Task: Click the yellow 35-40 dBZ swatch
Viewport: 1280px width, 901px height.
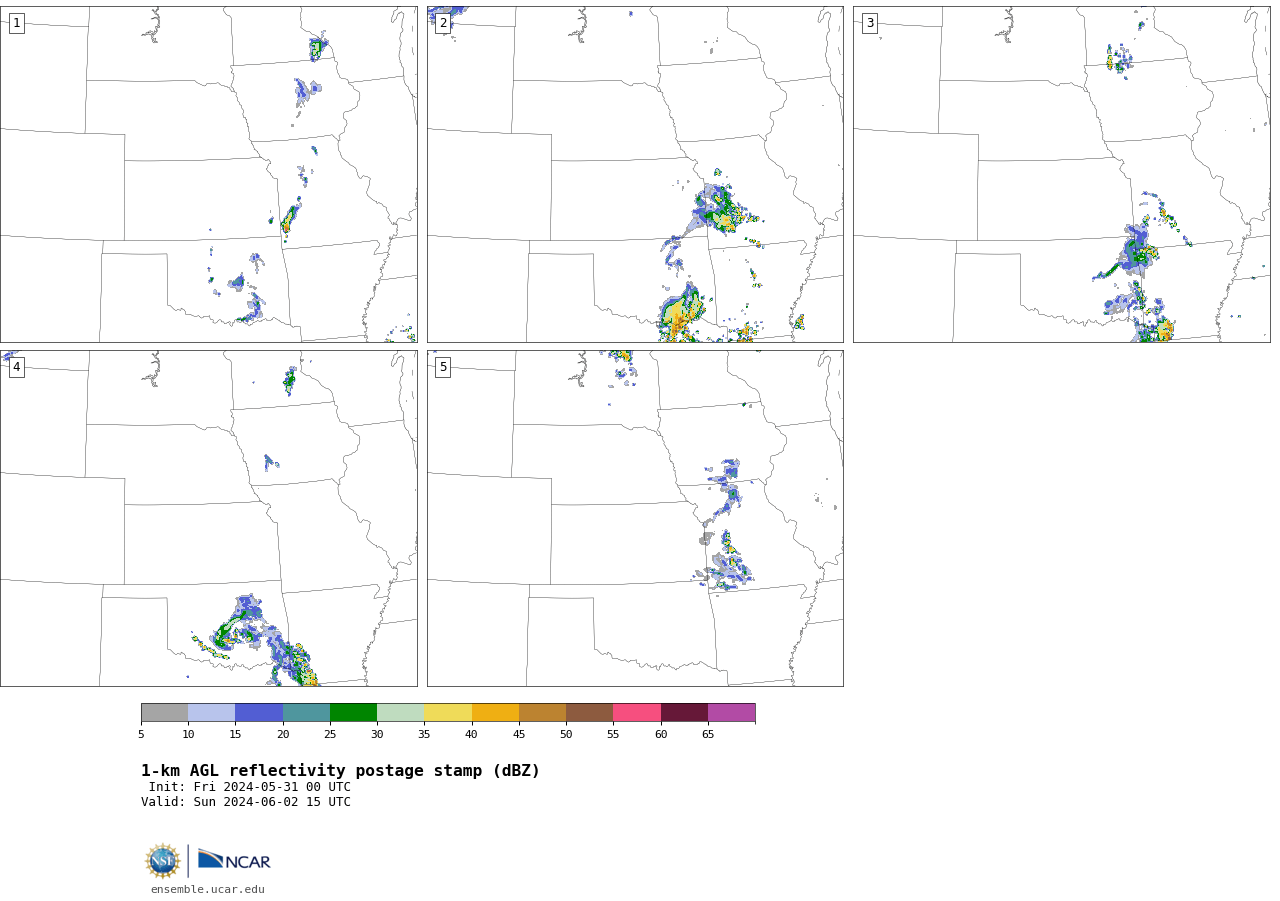Action: tap(448, 713)
